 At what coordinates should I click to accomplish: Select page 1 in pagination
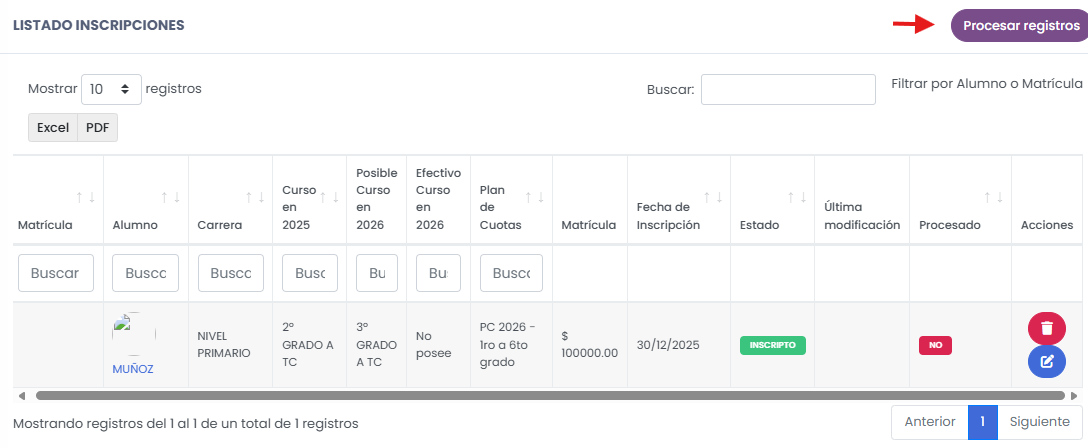982,422
